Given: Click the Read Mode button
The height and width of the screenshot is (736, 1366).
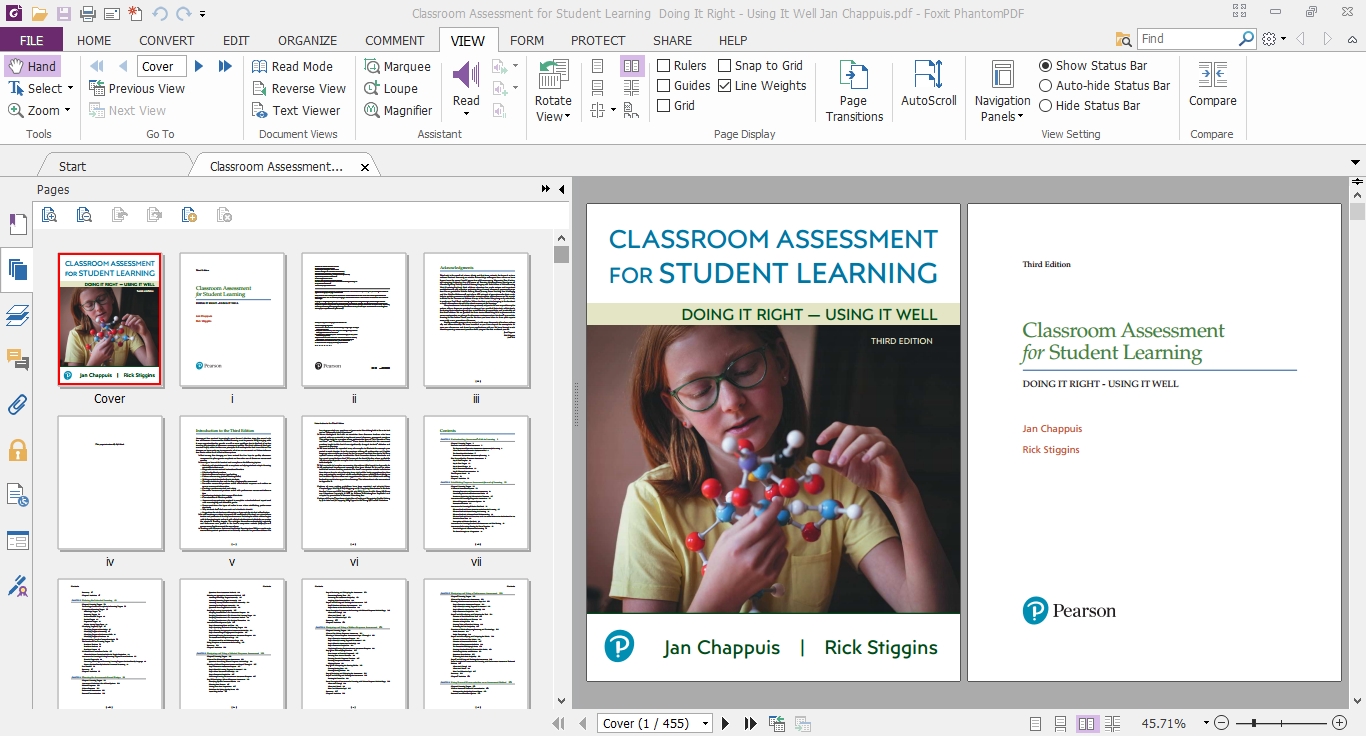Looking at the screenshot, I should click(293, 66).
